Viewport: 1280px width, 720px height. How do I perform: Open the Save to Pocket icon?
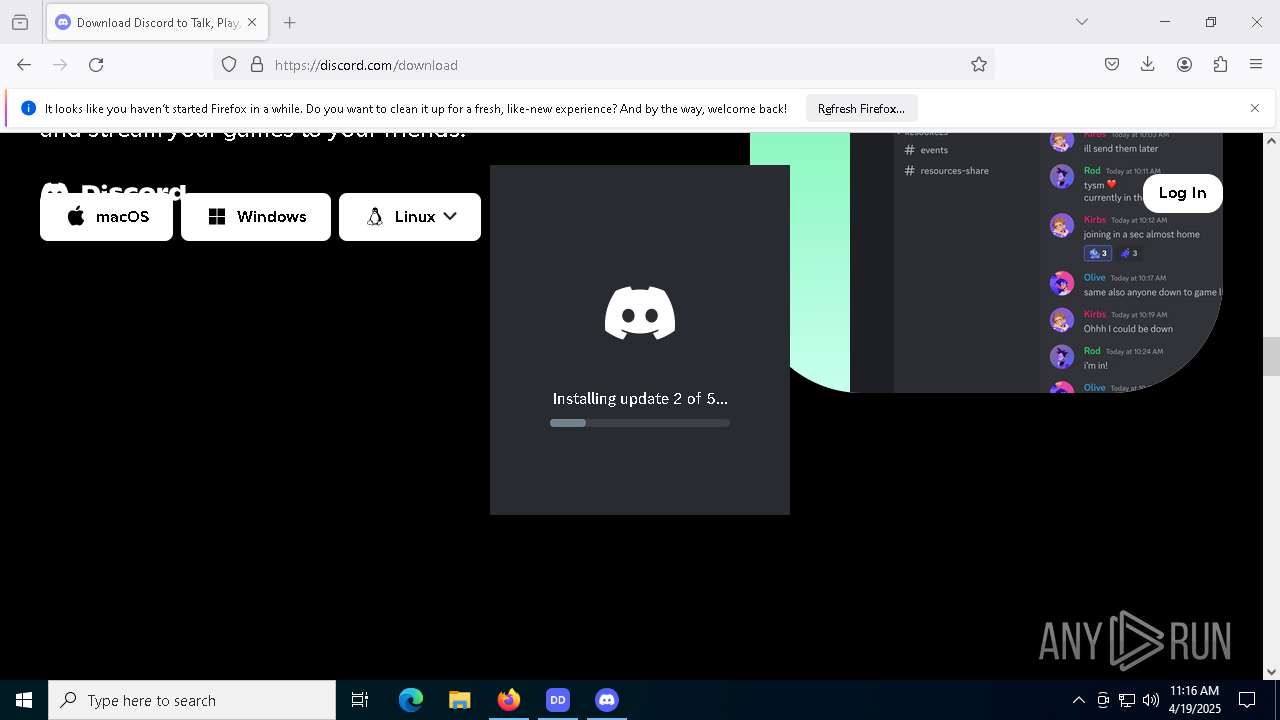pyautogui.click(x=1112, y=65)
